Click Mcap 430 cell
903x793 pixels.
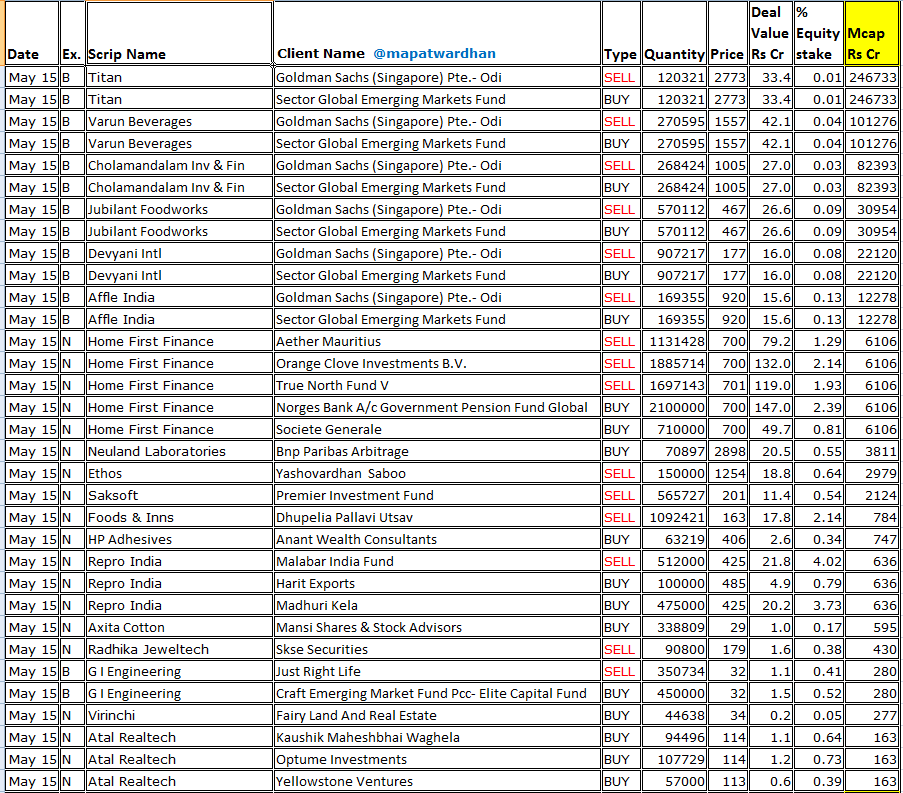point(872,650)
